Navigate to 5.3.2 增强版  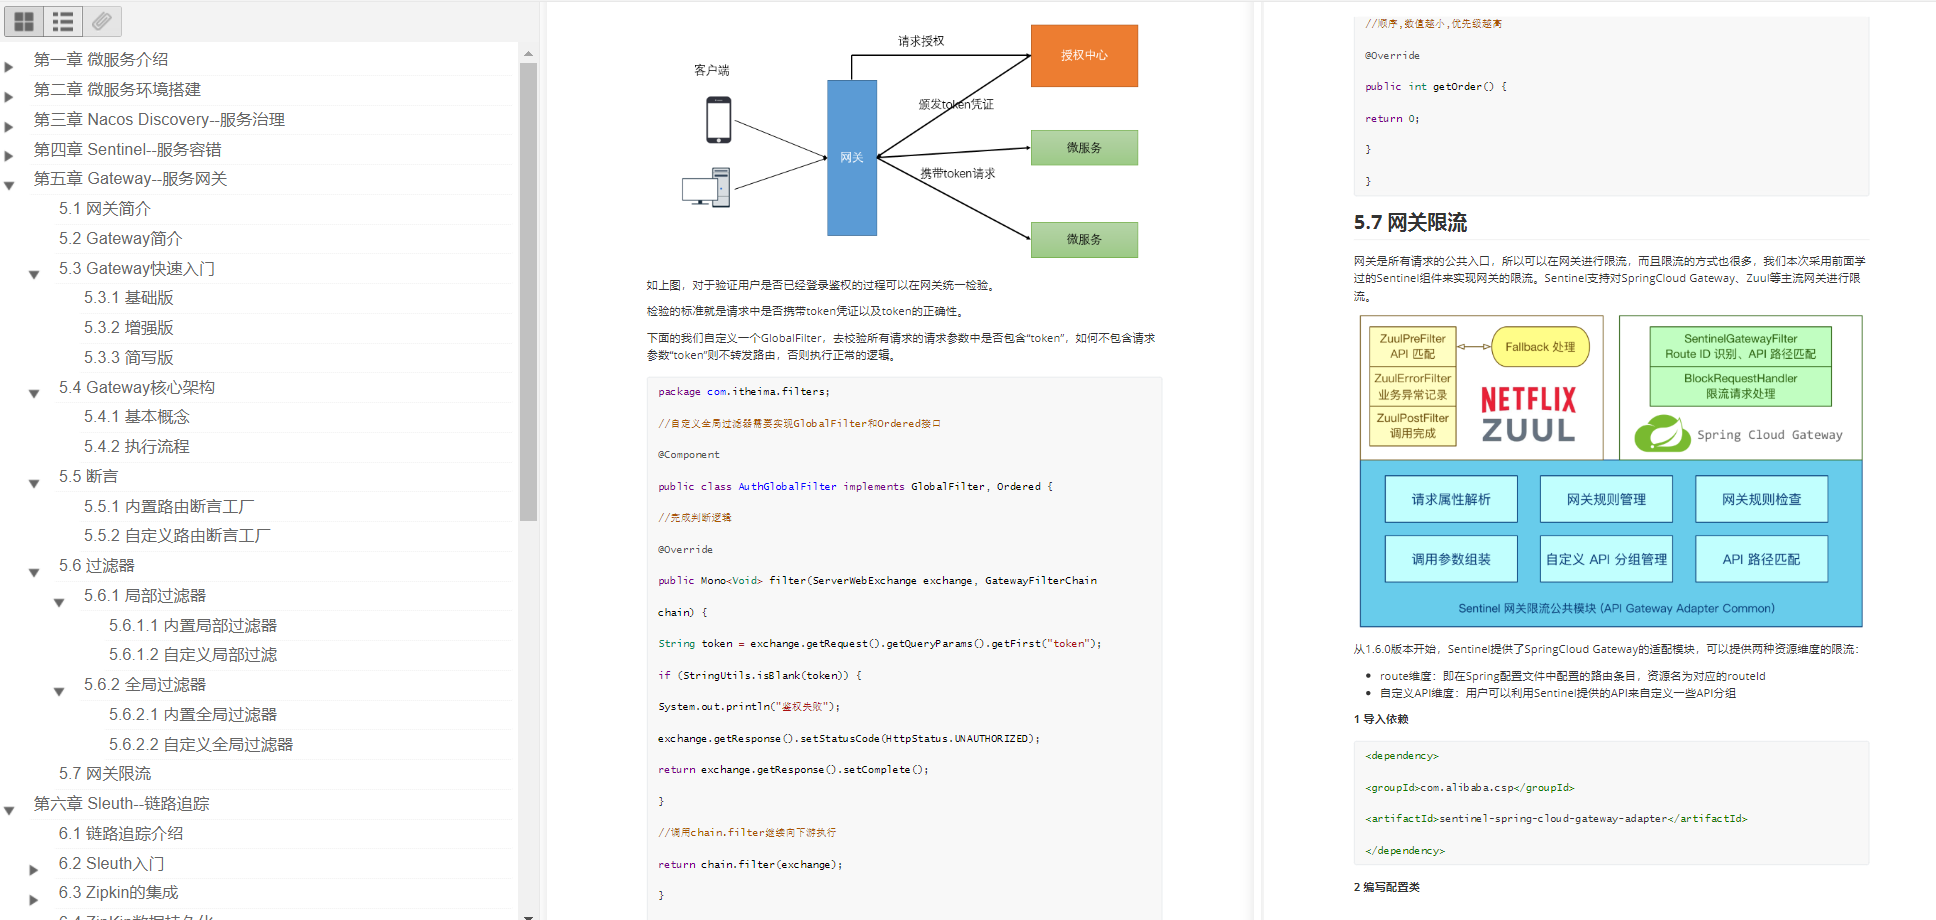(128, 328)
